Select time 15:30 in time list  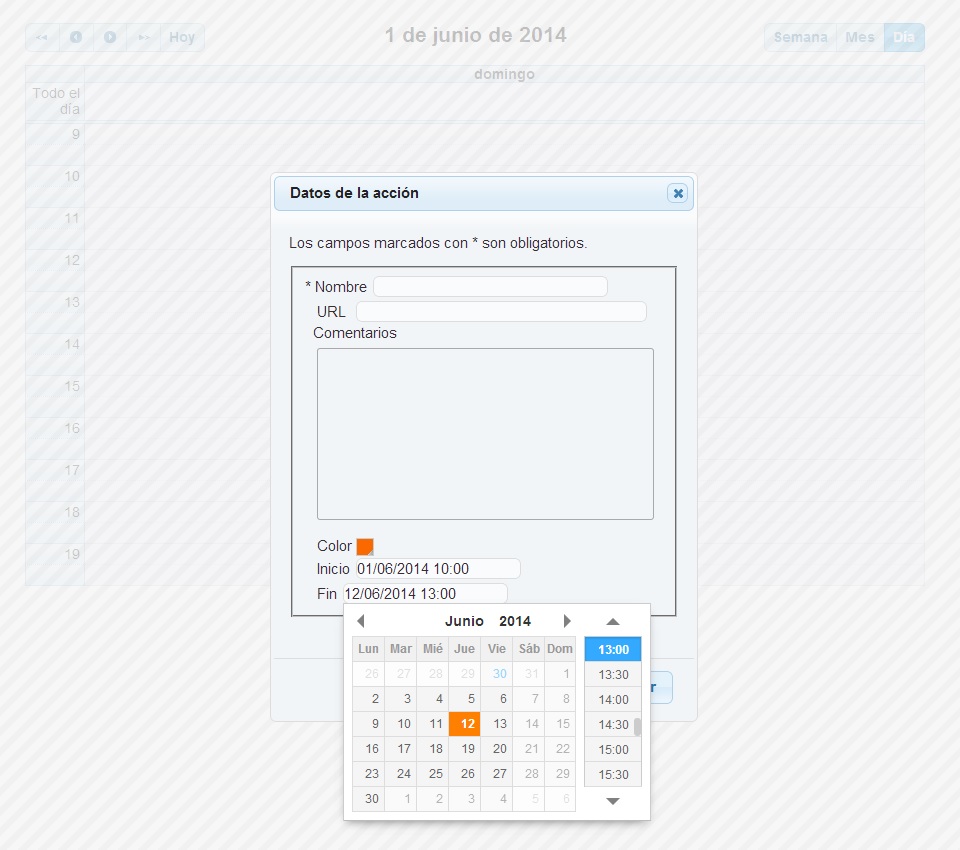coord(613,775)
